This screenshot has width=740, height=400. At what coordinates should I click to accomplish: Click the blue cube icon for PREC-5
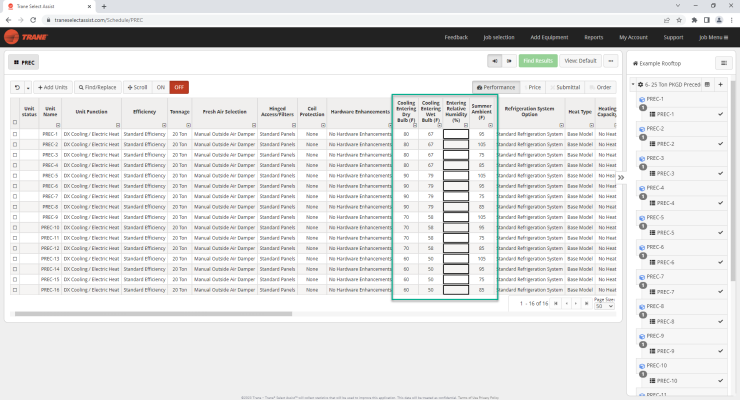[642, 218]
